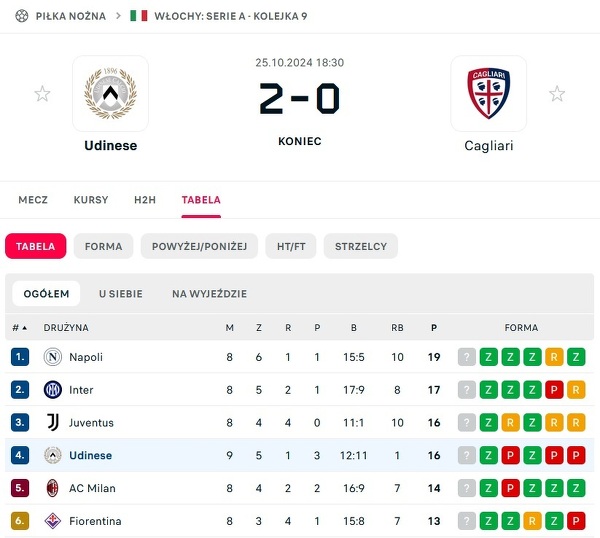Screen dimensions: 600x538
Task: Show the NA WYJEŹDZIE standings
Action: tap(209, 294)
